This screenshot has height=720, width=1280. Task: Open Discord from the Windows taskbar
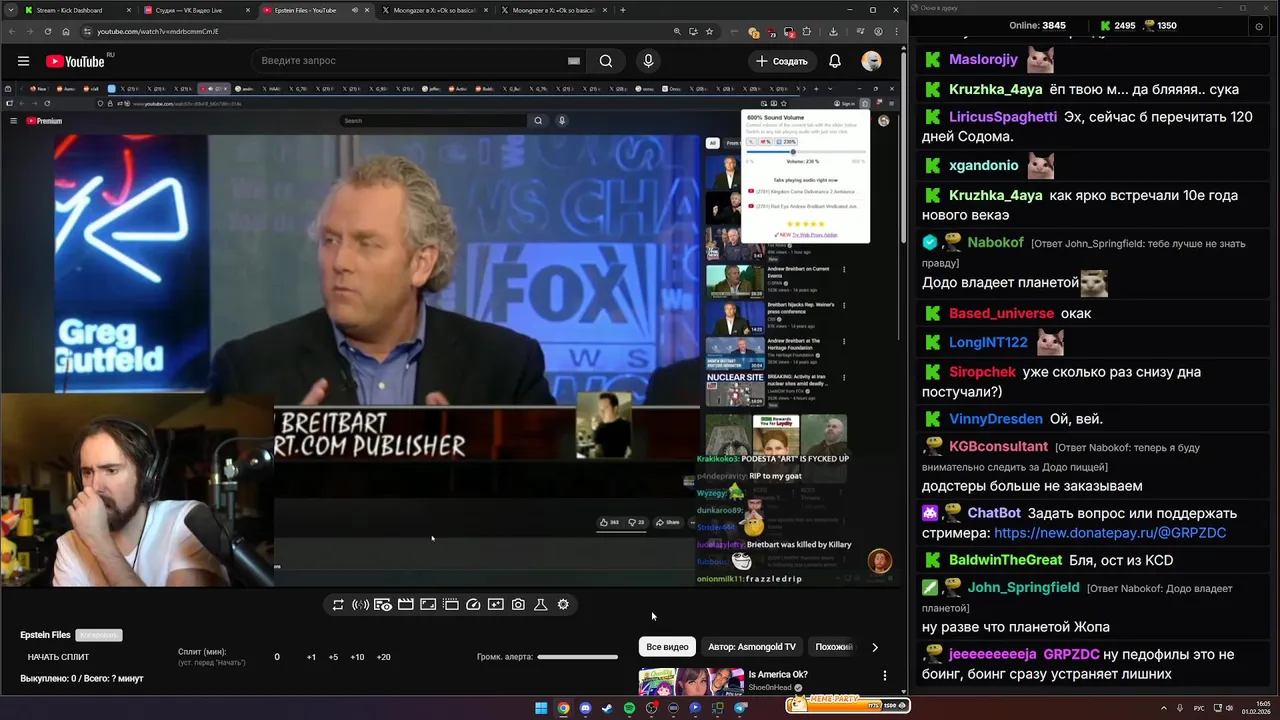pyautogui.click(x=585, y=708)
